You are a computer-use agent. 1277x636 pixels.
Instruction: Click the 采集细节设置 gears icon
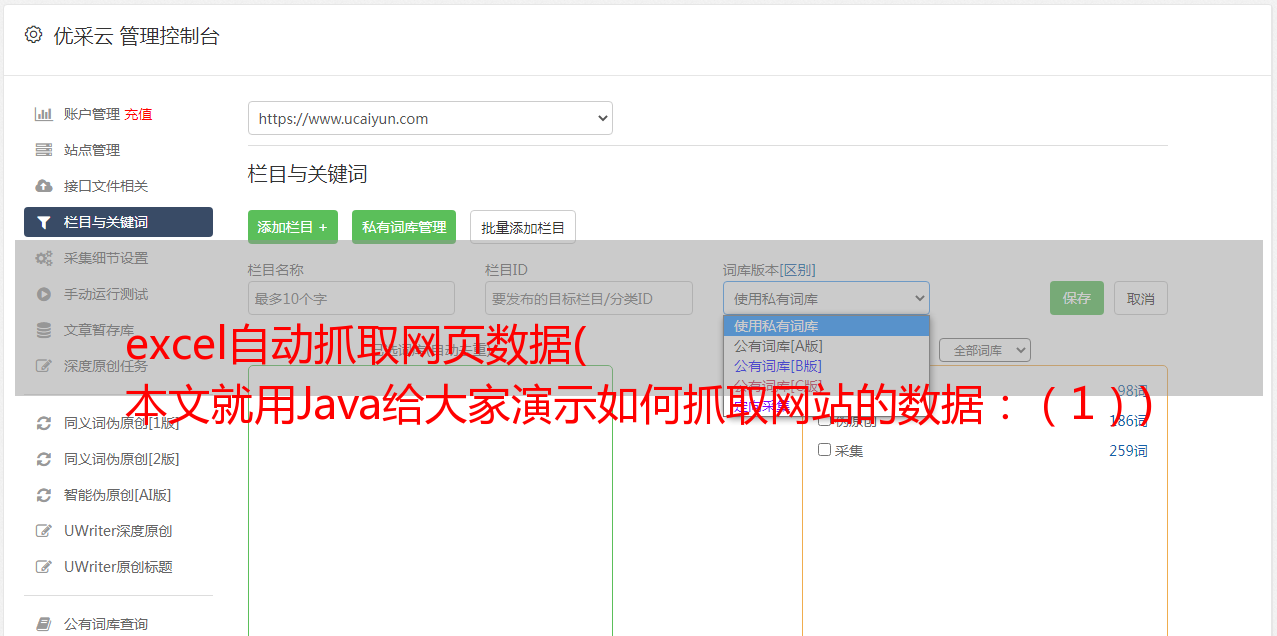pyautogui.click(x=43, y=258)
